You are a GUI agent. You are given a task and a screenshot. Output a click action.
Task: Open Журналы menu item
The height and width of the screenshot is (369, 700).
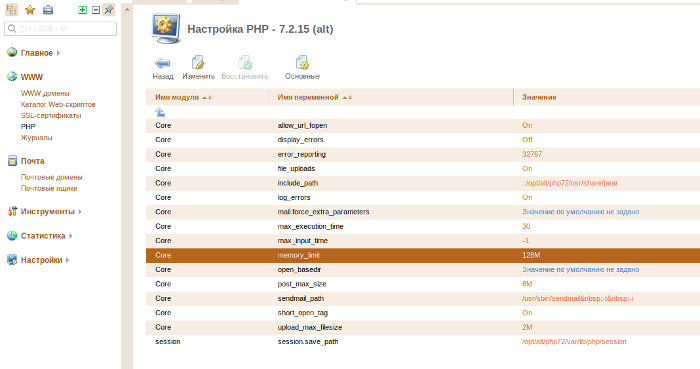[37, 138]
